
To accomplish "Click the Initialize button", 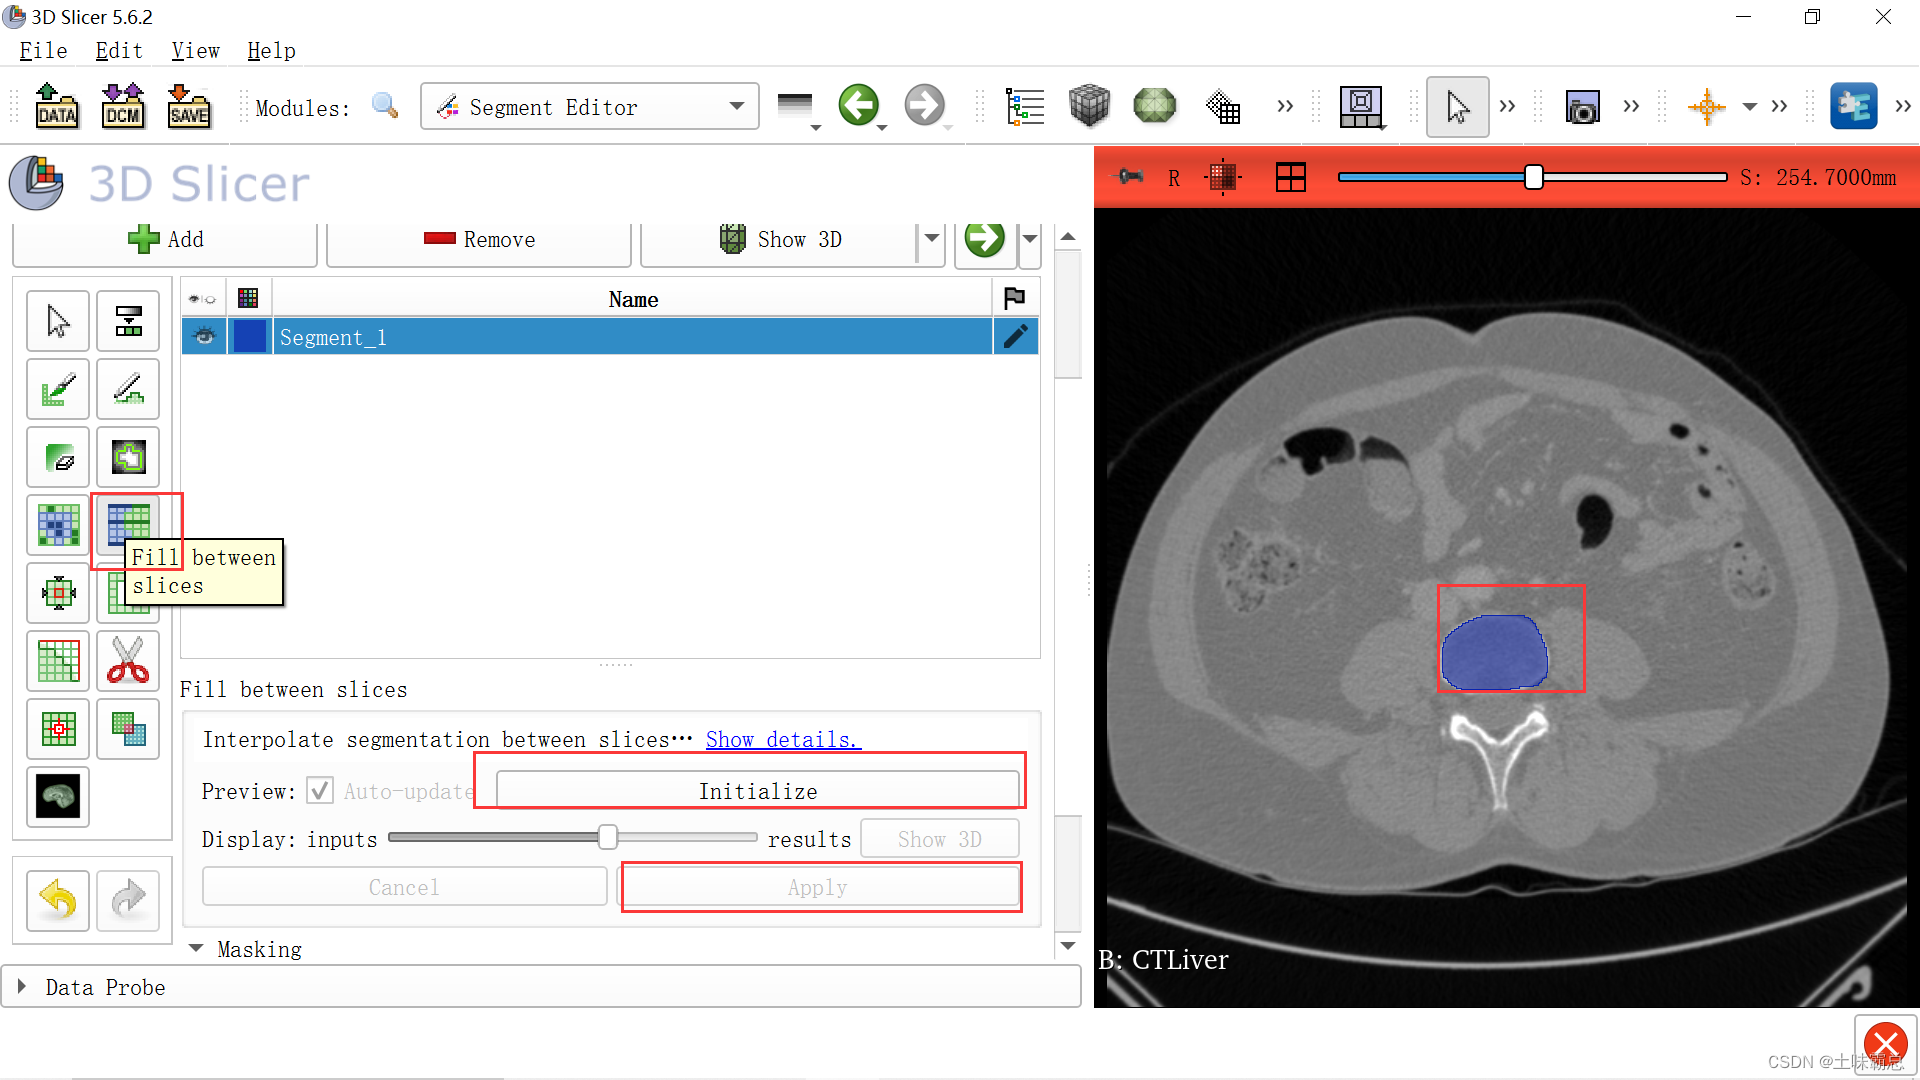I will (757, 791).
